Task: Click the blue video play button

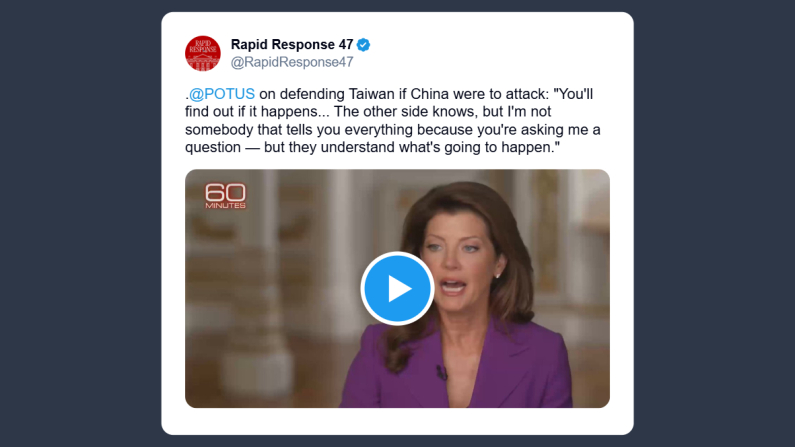Action: (397, 288)
